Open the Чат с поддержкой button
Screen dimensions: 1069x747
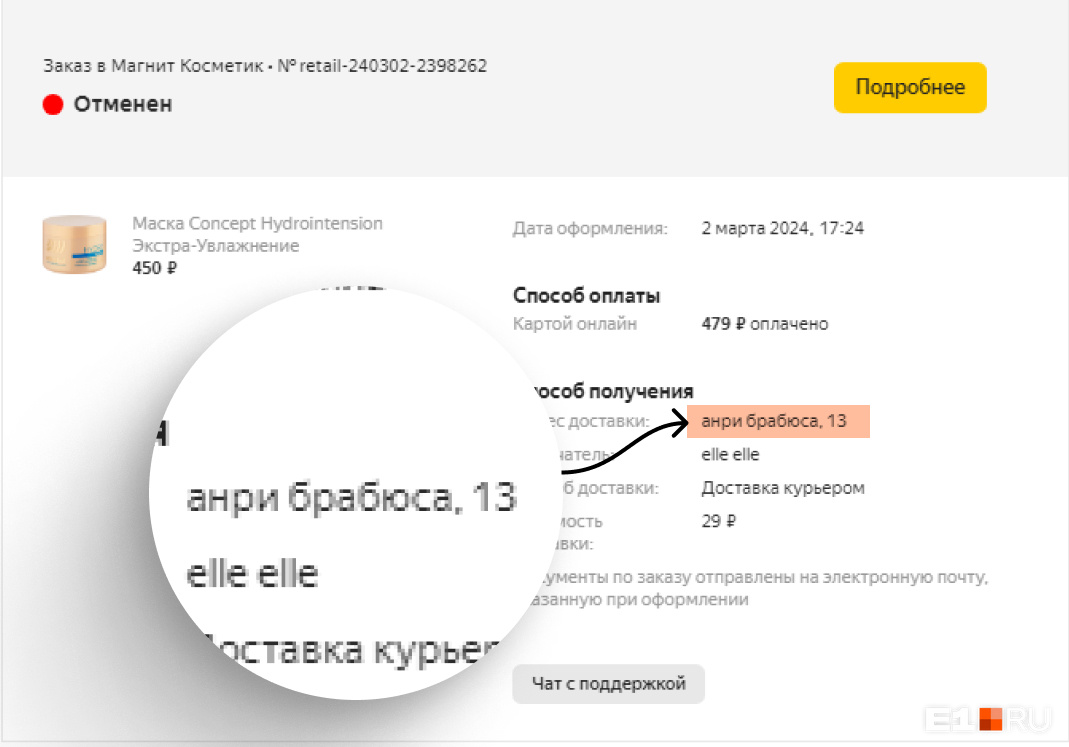[608, 684]
